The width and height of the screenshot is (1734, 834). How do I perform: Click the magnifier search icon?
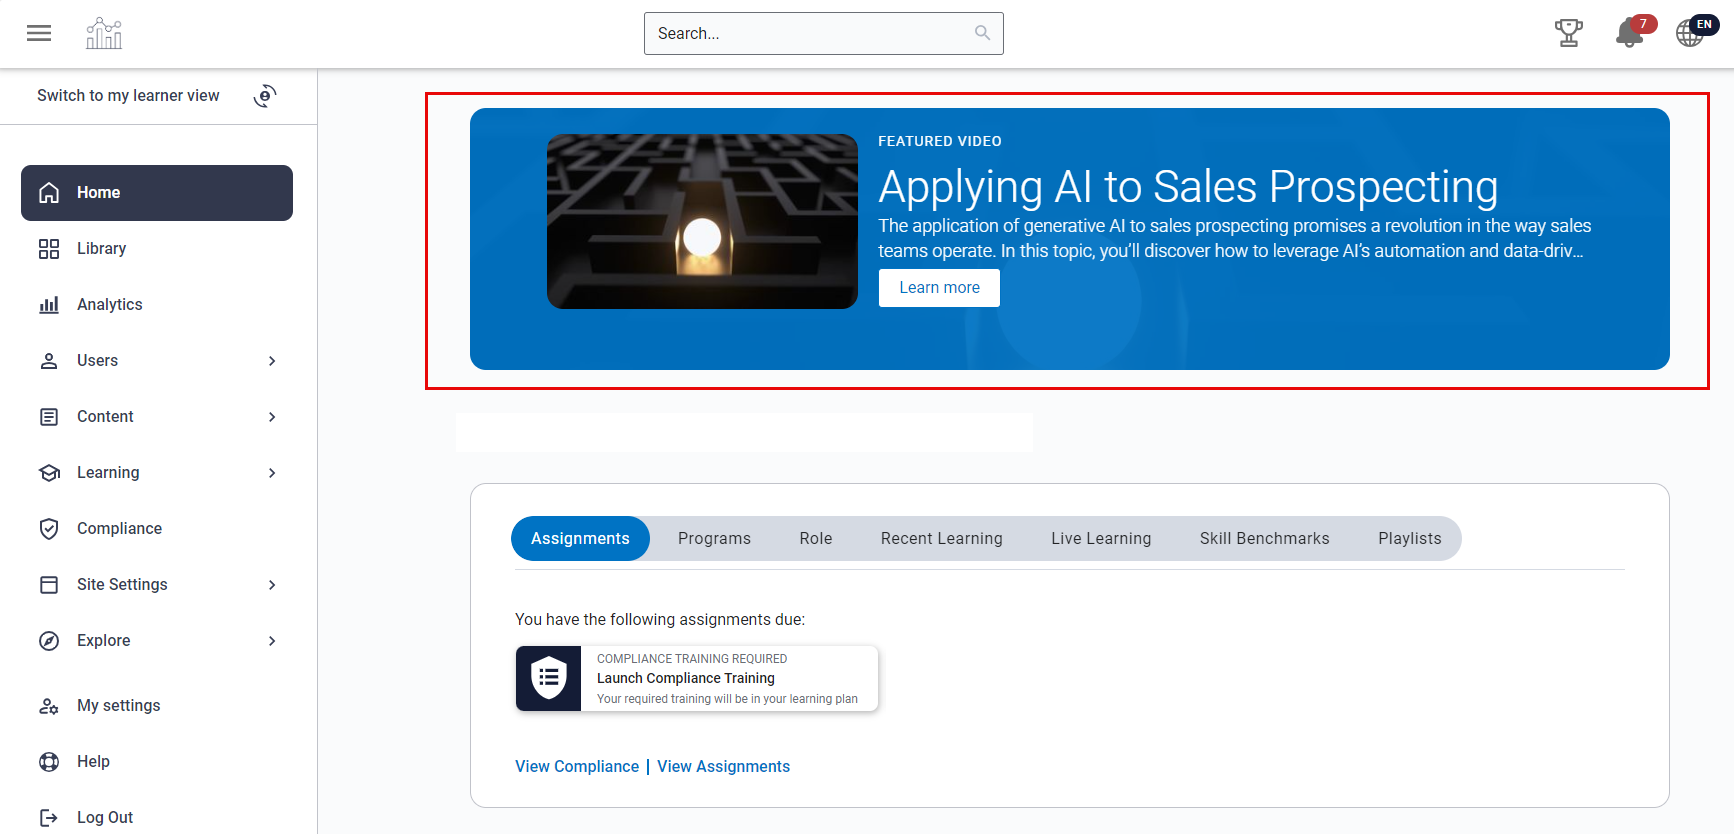click(982, 33)
